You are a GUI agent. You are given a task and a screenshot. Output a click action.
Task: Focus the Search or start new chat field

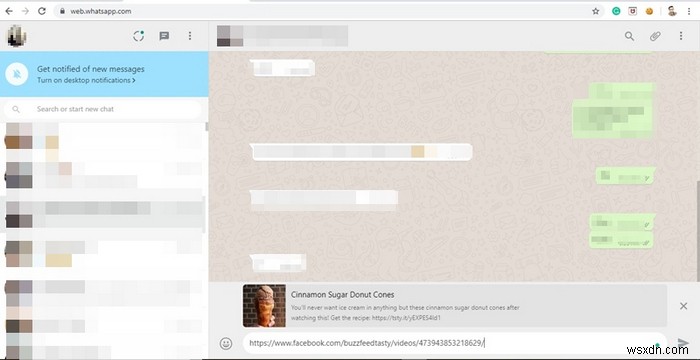click(103, 109)
